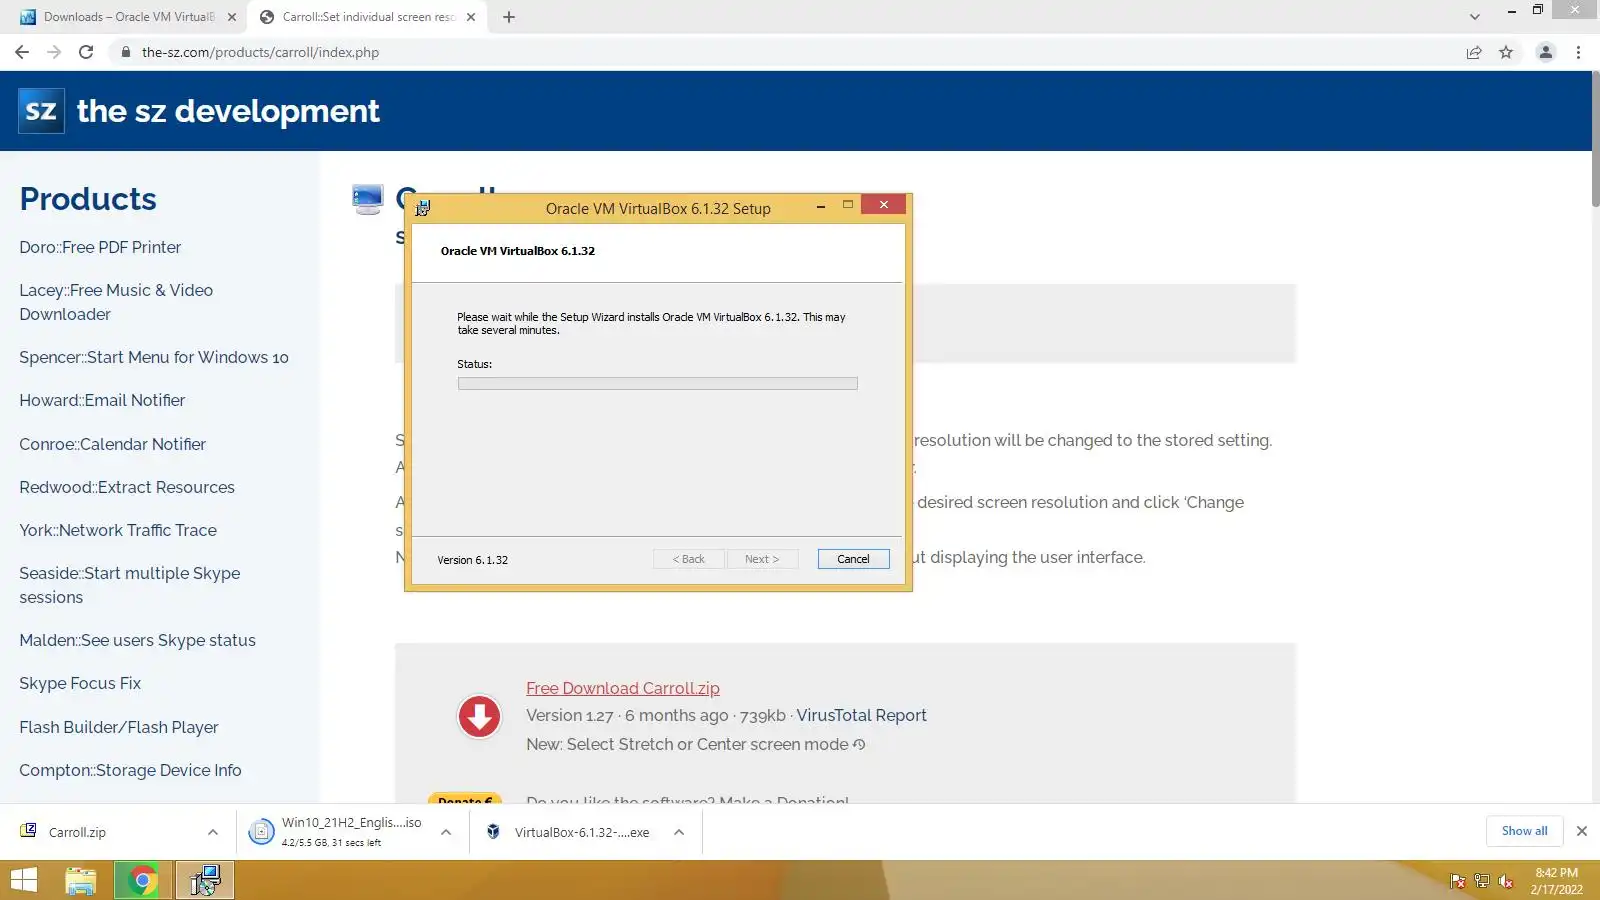Click the version history icon after screen mode text

pos(859,744)
